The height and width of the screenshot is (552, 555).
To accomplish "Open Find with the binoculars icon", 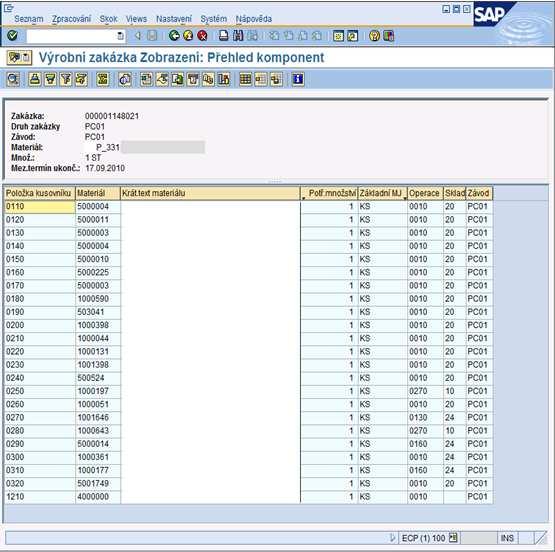I will pos(238,35).
